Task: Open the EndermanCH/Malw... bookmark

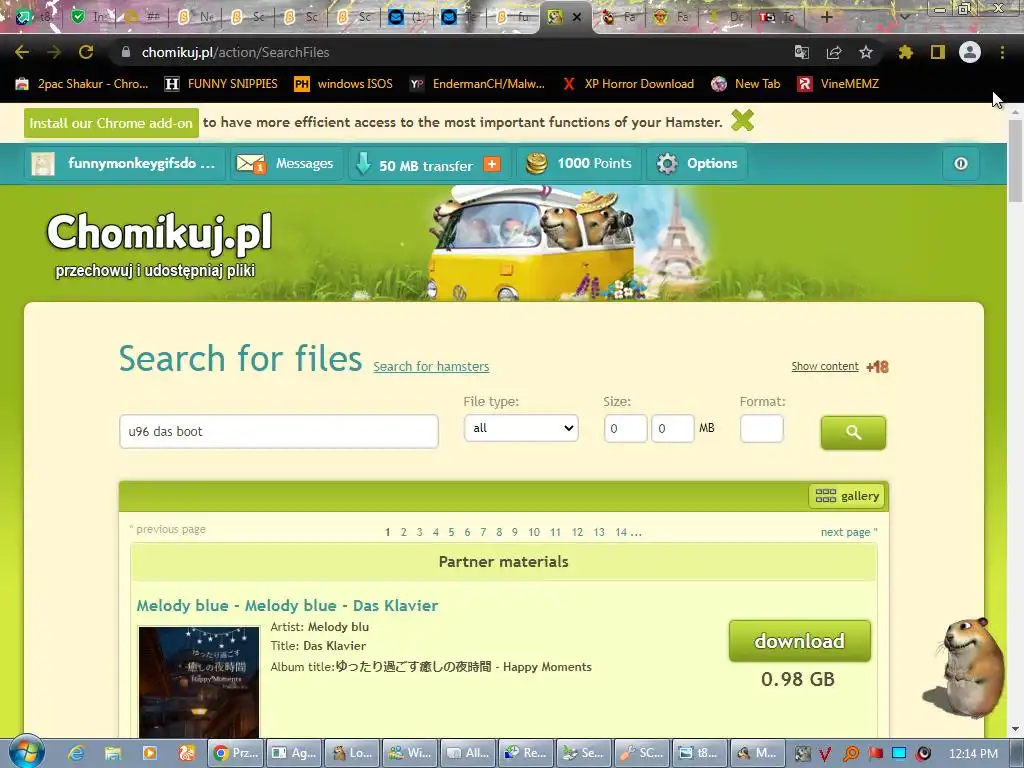Action: coord(477,84)
